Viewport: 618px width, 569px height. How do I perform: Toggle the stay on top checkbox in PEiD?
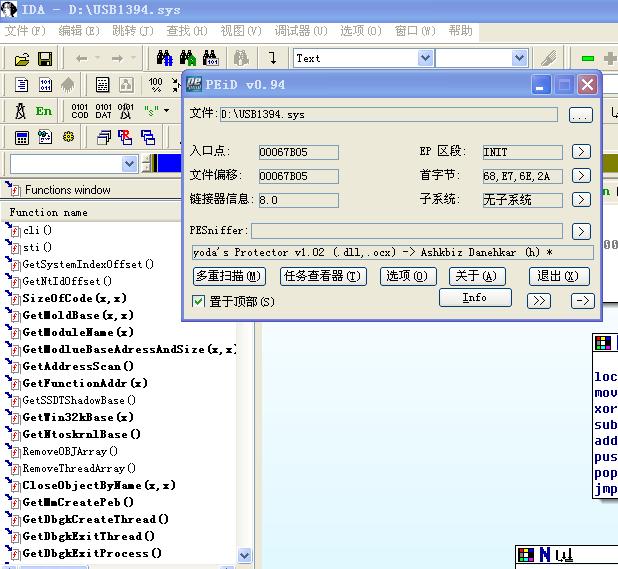click(198, 301)
